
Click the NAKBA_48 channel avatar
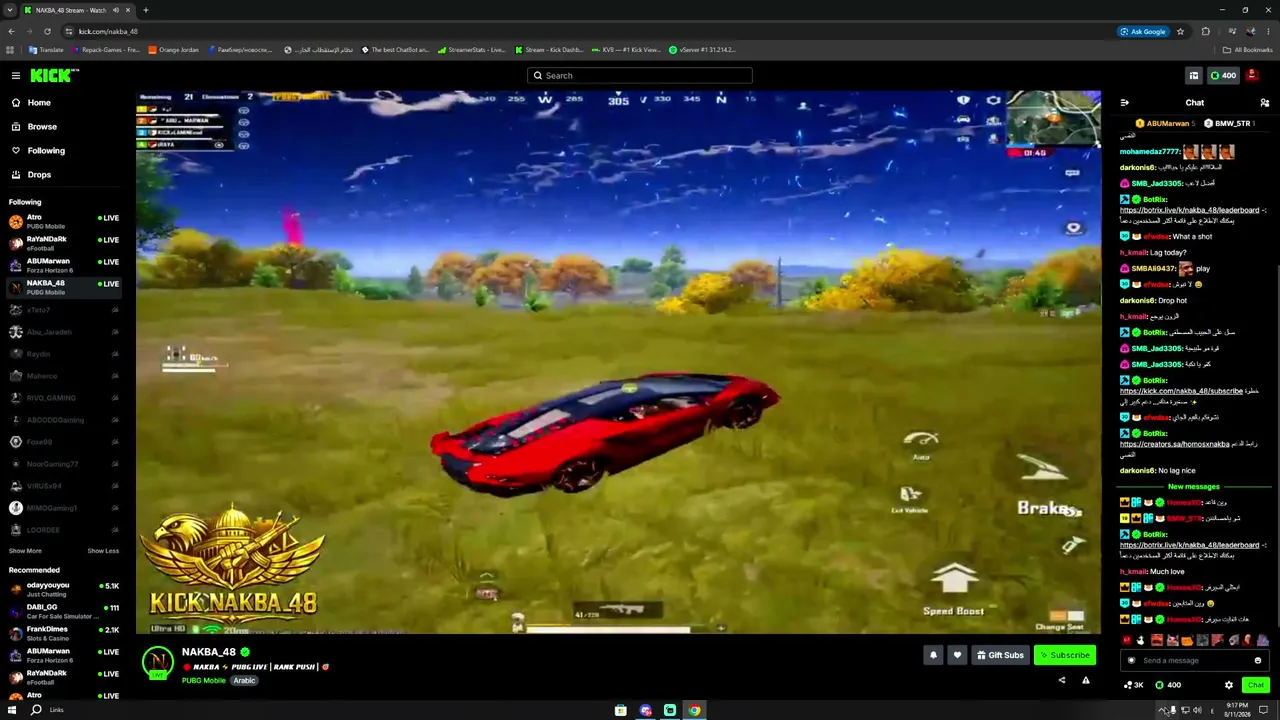[x=157, y=662]
